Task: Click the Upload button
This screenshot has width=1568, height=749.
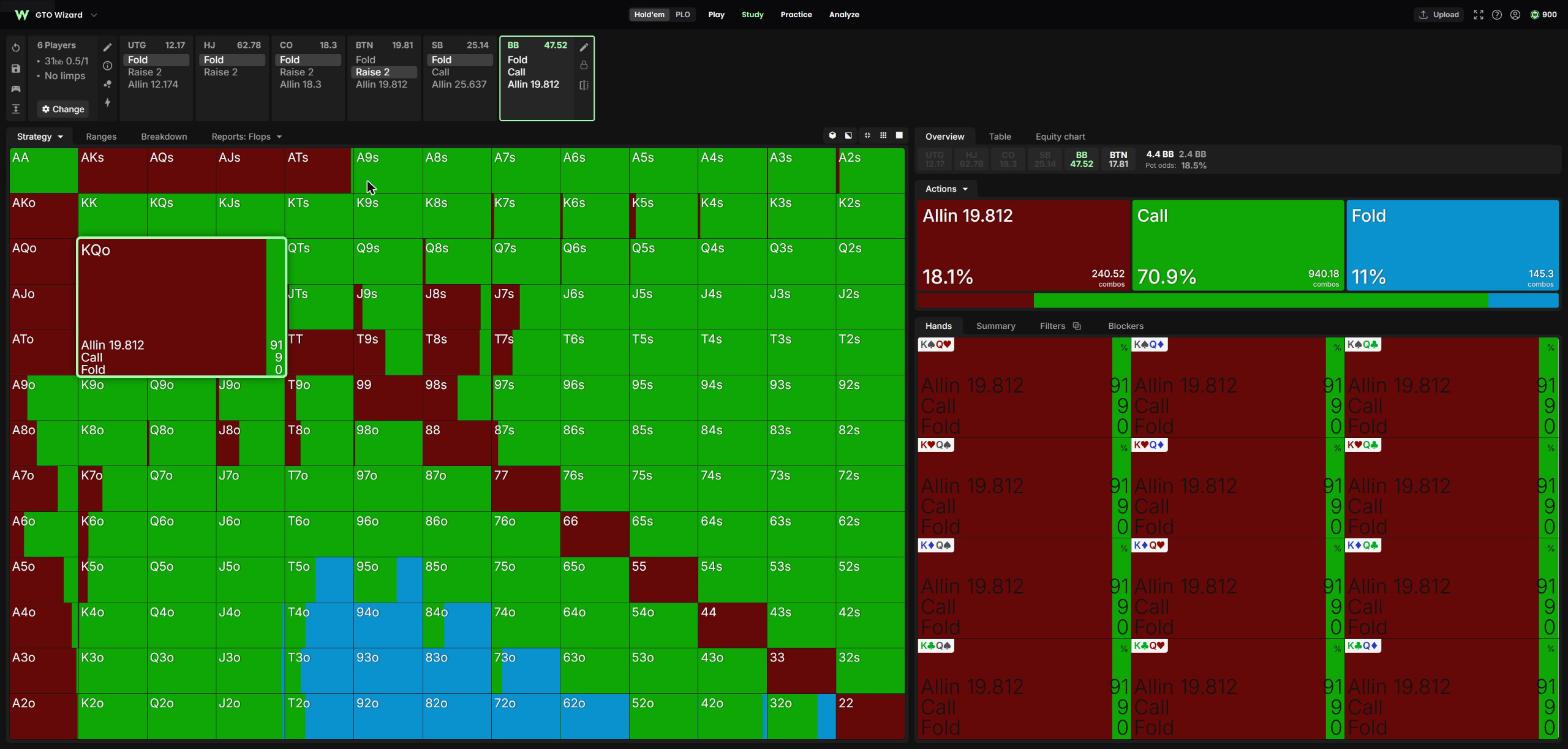Action: (x=1439, y=15)
